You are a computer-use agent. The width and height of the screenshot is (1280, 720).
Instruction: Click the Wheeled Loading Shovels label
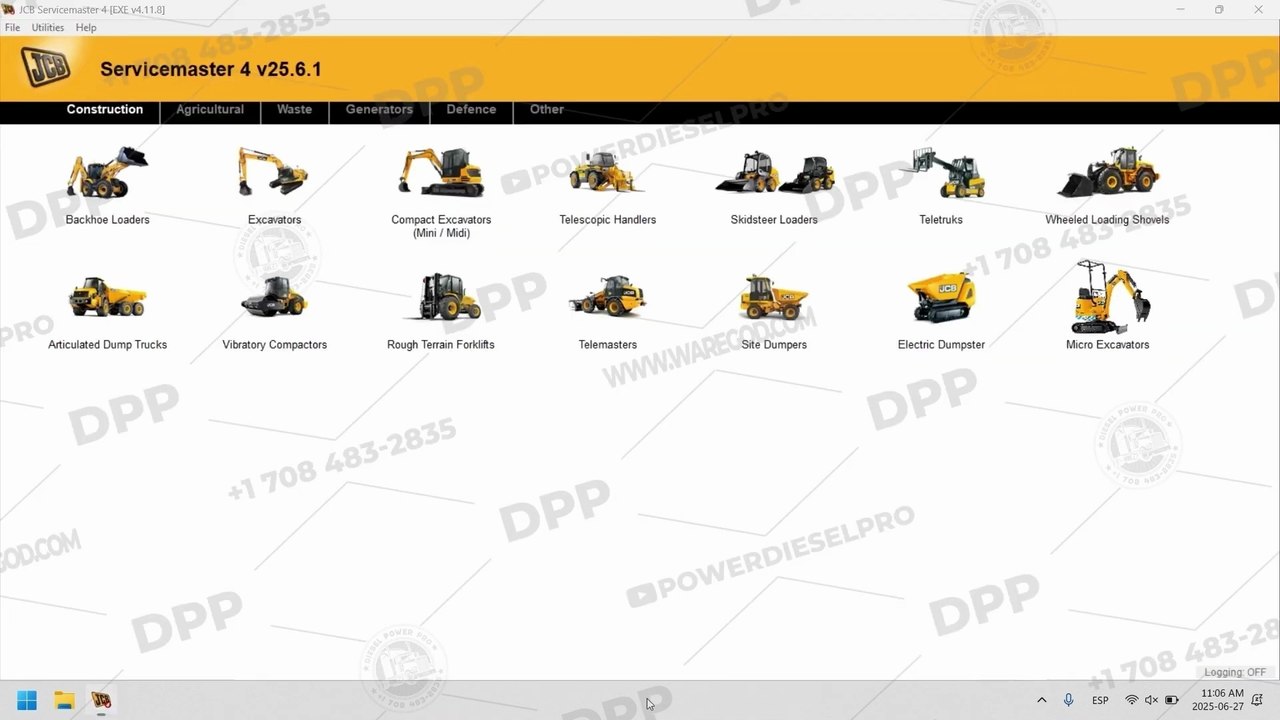click(1107, 220)
